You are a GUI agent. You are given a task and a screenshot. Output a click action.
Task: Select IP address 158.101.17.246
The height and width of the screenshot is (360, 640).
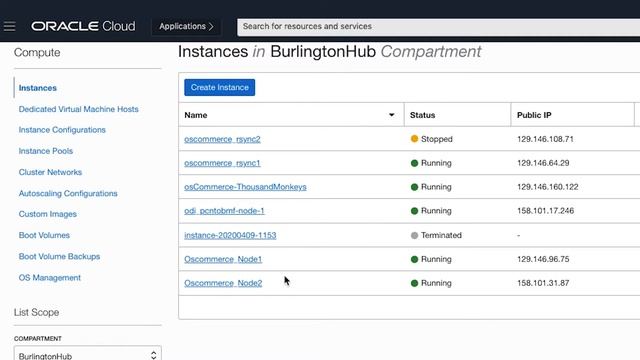(x=545, y=211)
